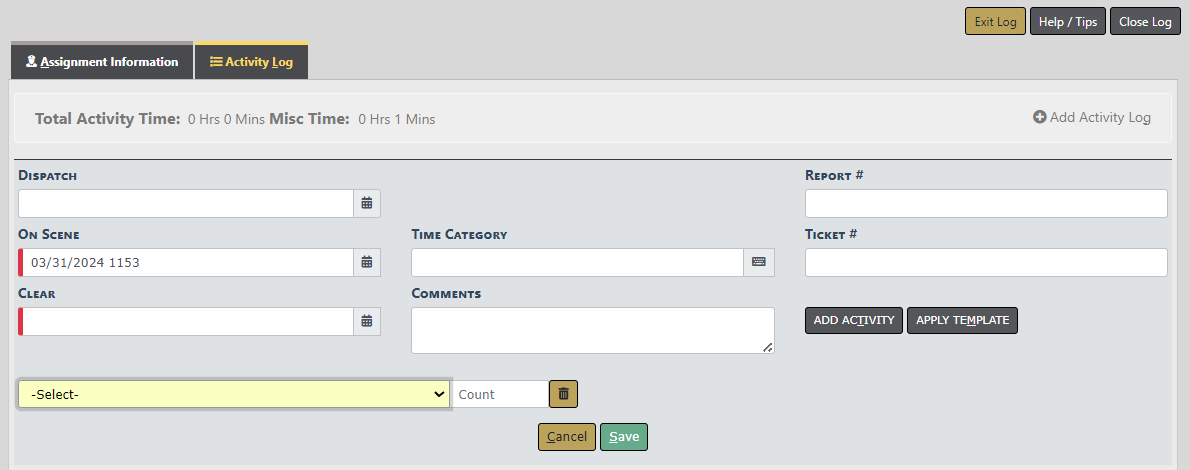Screen dimensions: 1190x470
Task: Click into the Ticket # field
Action: point(986,262)
